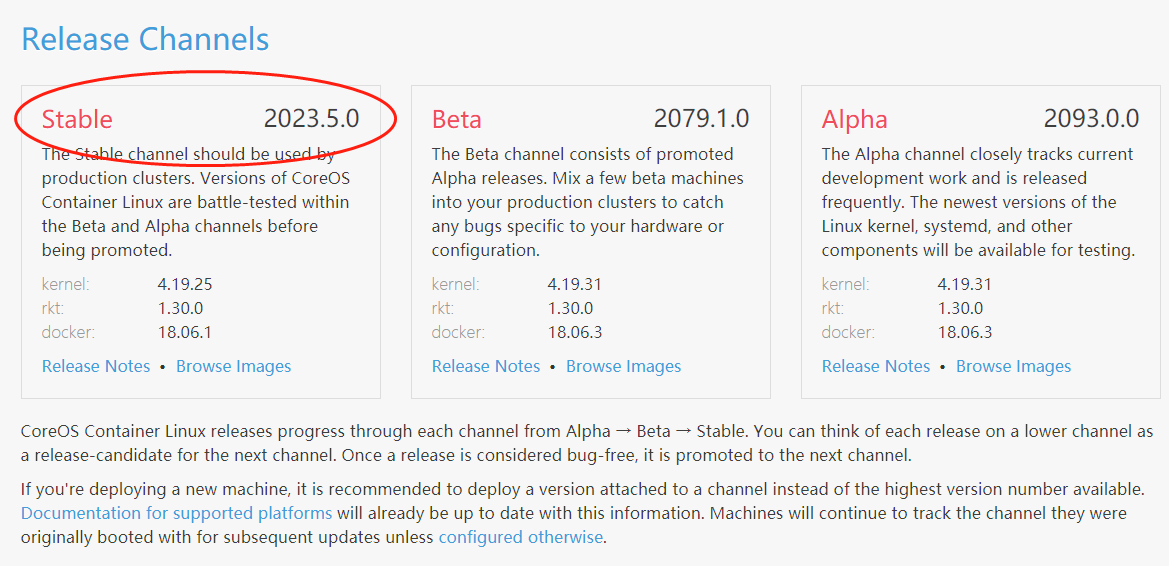Click the Beta channel title
The height and width of the screenshot is (566, 1169).
456,119
